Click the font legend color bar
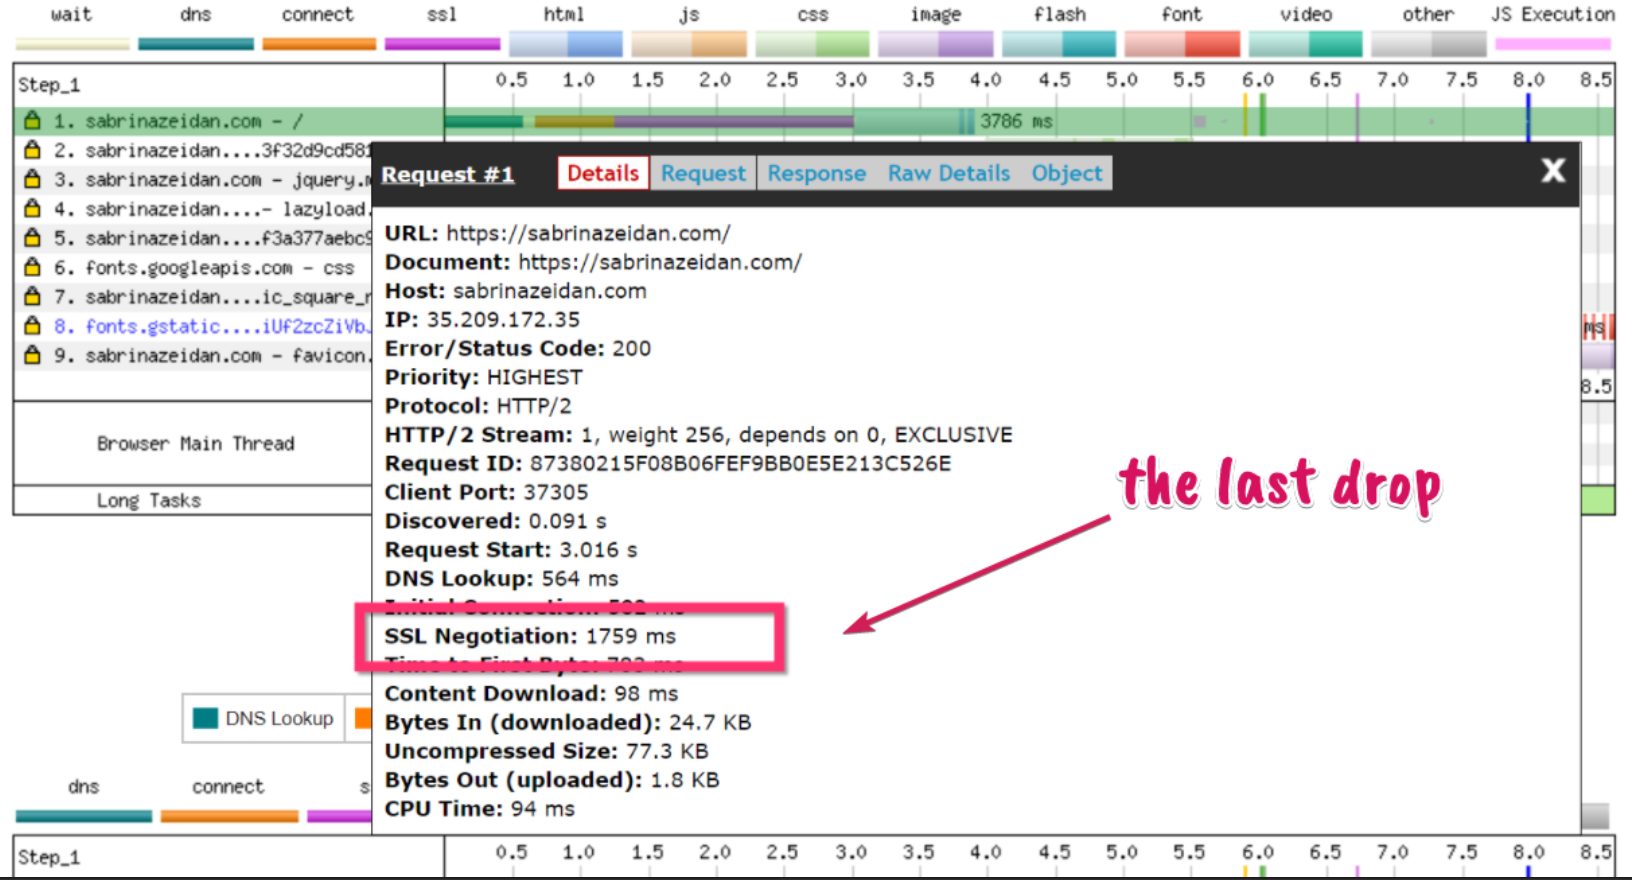Screen dimensions: 1632x880 click(1182, 44)
